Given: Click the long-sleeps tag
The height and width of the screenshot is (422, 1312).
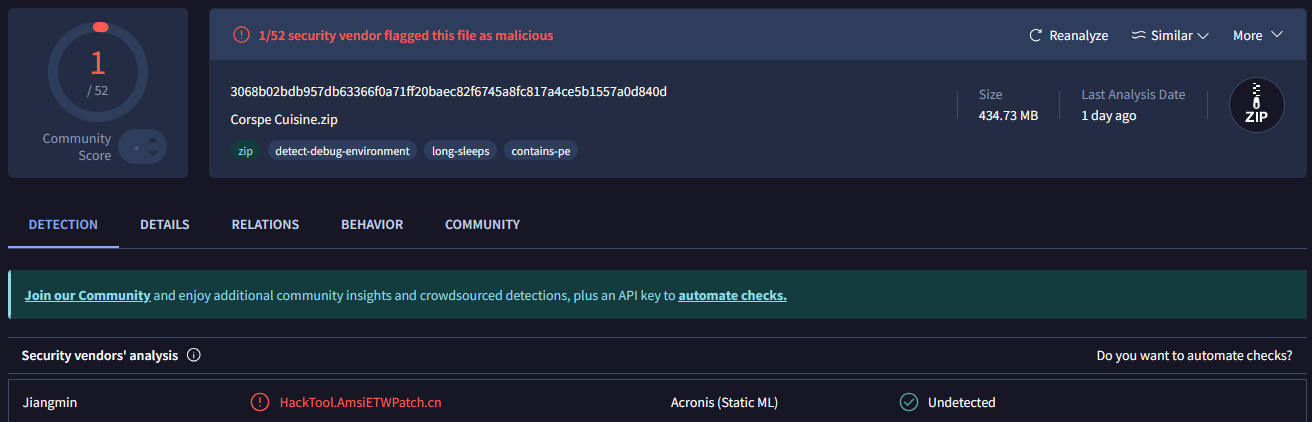Looking at the screenshot, I should point(460,151).
